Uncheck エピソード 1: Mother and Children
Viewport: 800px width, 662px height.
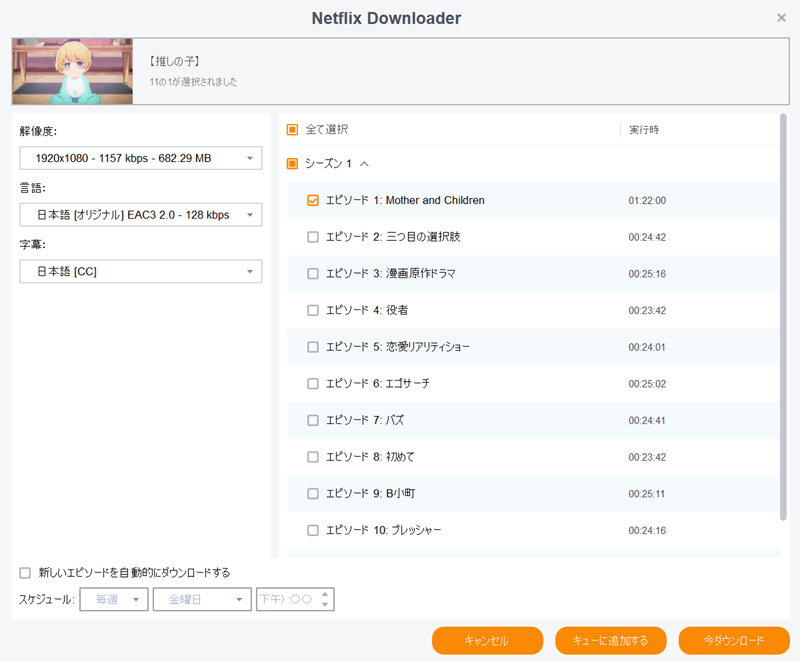tap(313, 201)
